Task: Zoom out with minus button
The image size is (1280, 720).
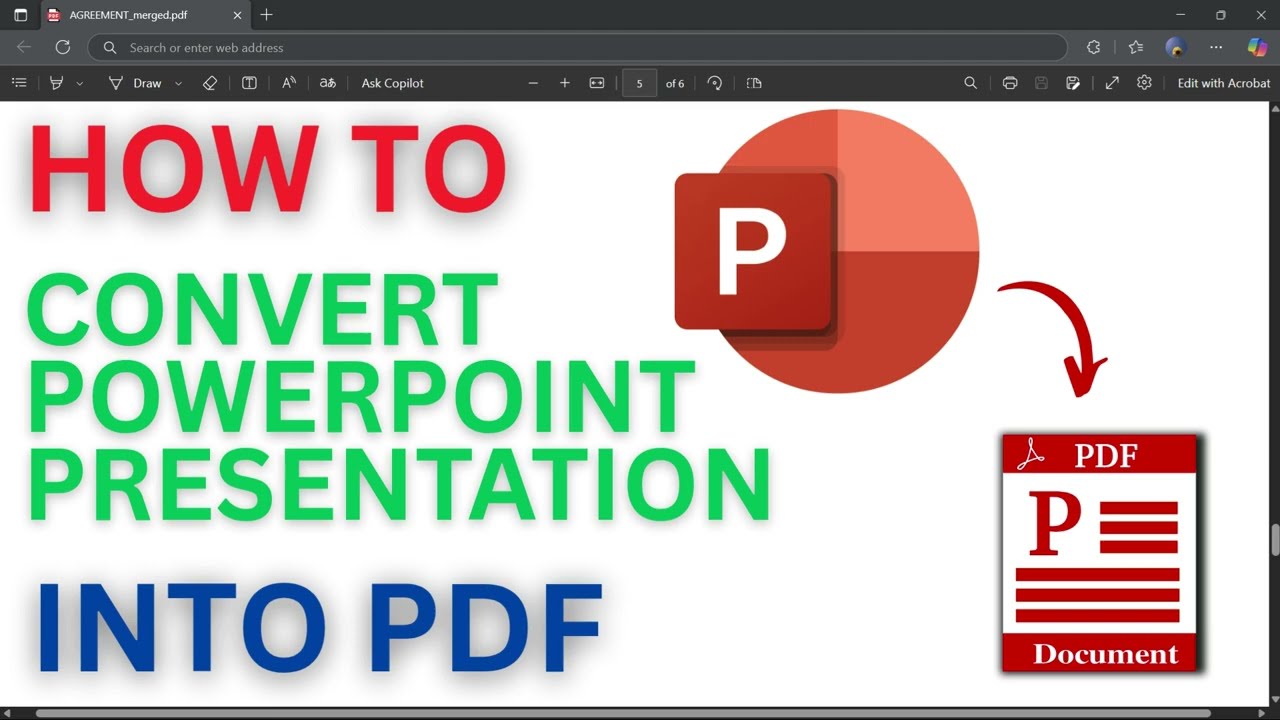Action: [533, 83]
